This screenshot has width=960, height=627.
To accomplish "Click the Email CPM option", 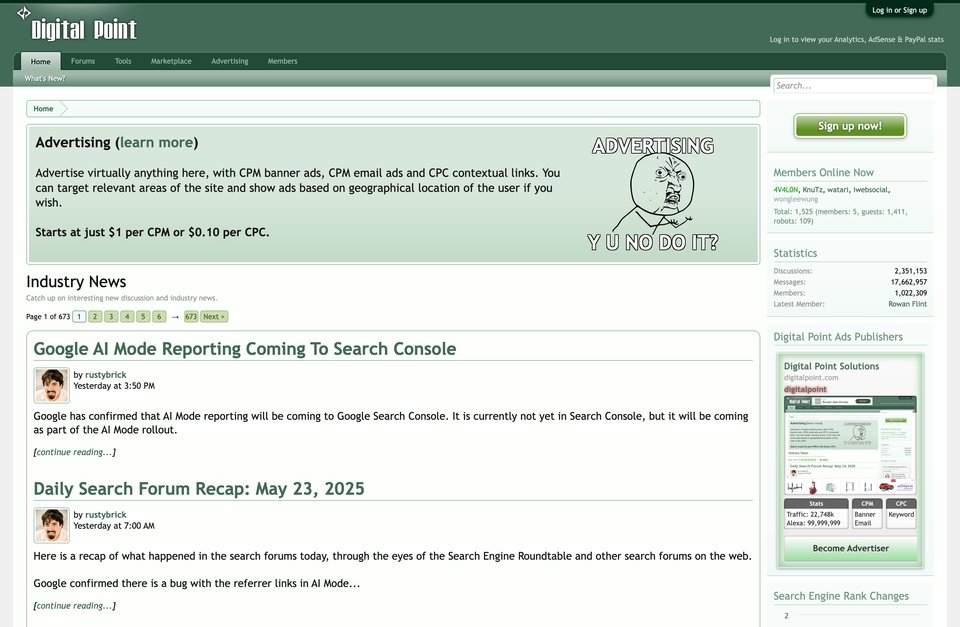I will (x=863, y=523).
